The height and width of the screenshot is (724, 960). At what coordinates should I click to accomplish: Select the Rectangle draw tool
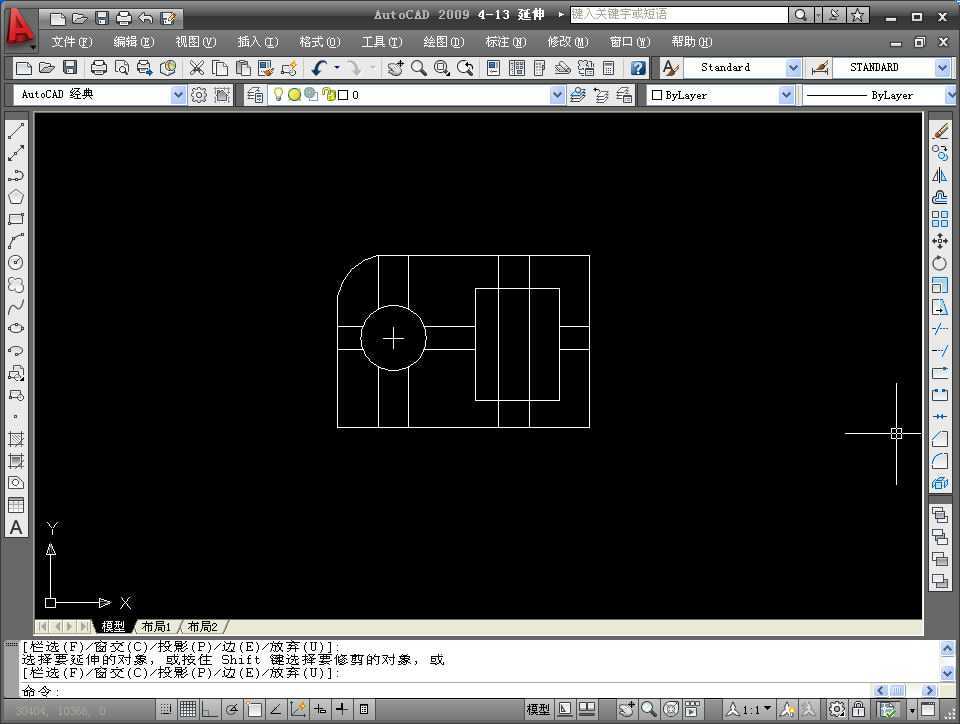[16, 218]
